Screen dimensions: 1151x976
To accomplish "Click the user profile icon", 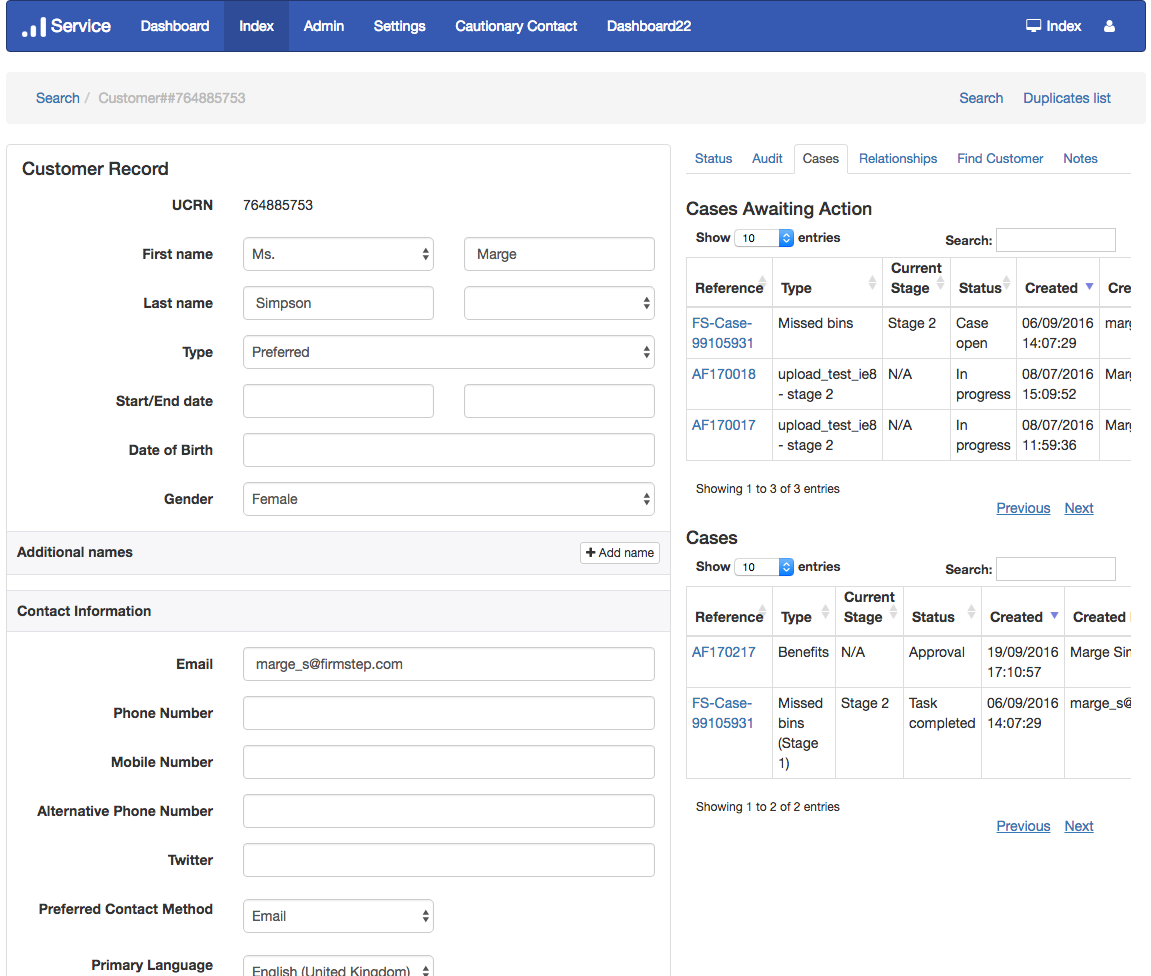I will point(1109,26).
